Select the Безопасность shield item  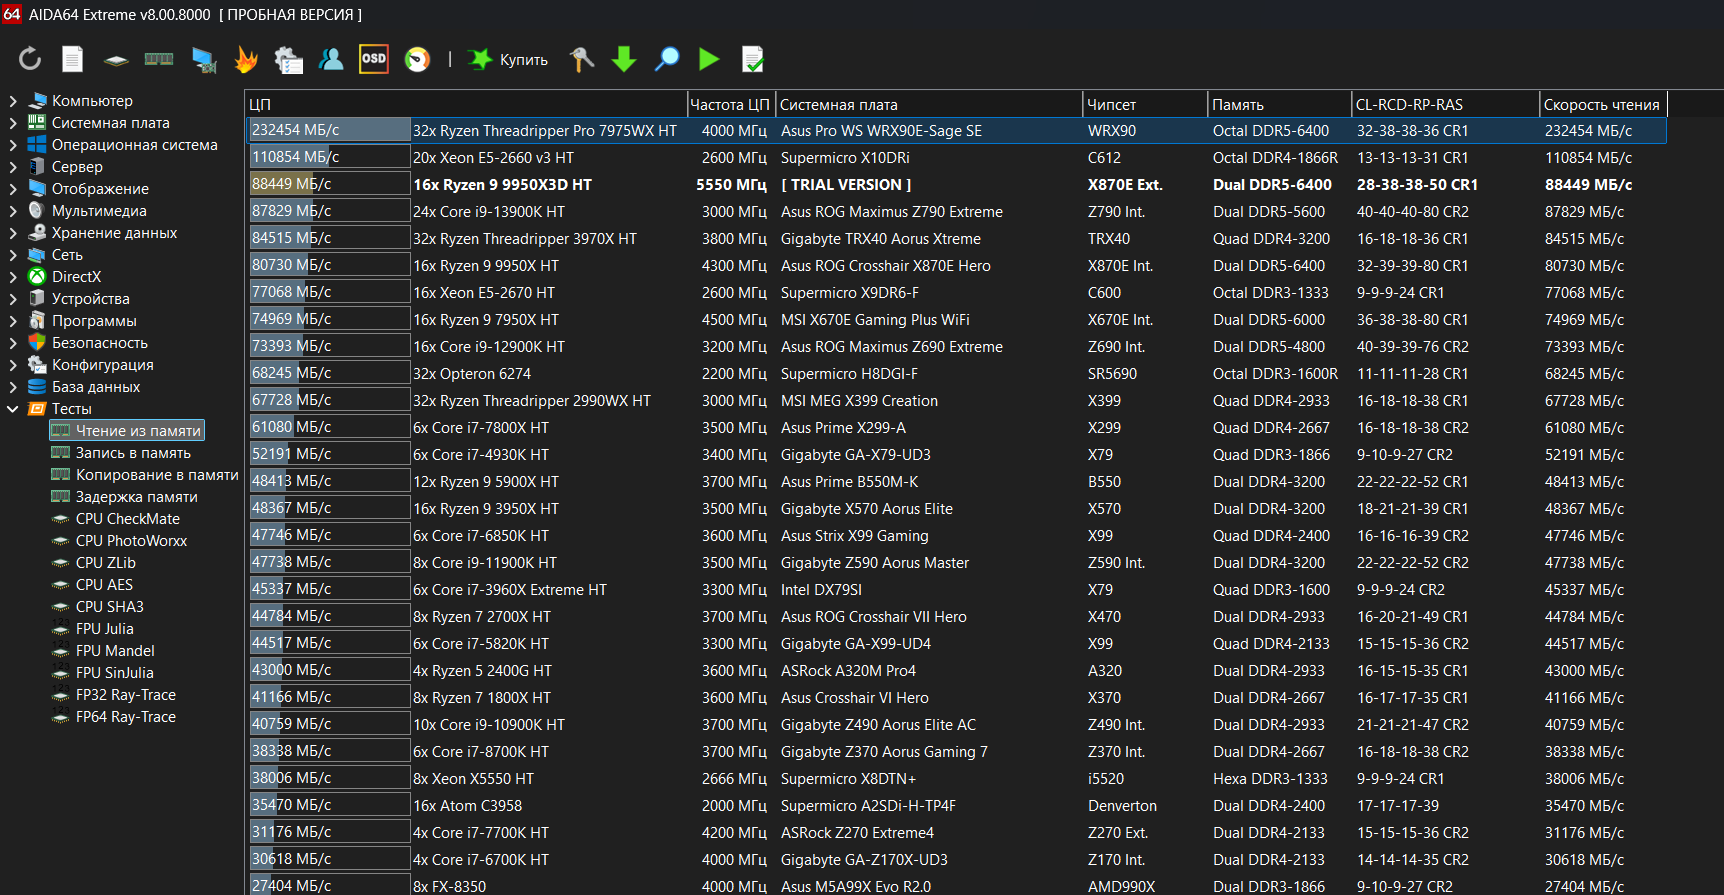point(88,343)
